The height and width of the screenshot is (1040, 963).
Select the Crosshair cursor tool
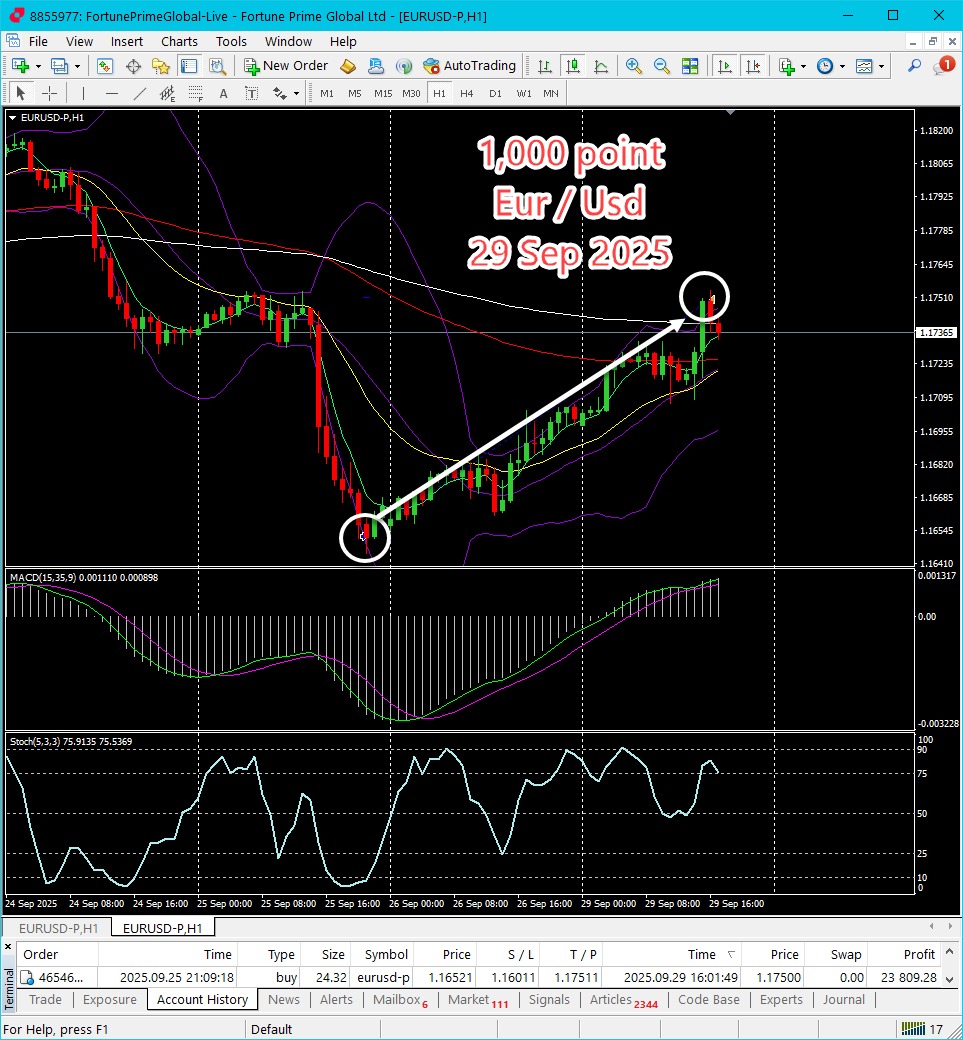click(49, 93)
